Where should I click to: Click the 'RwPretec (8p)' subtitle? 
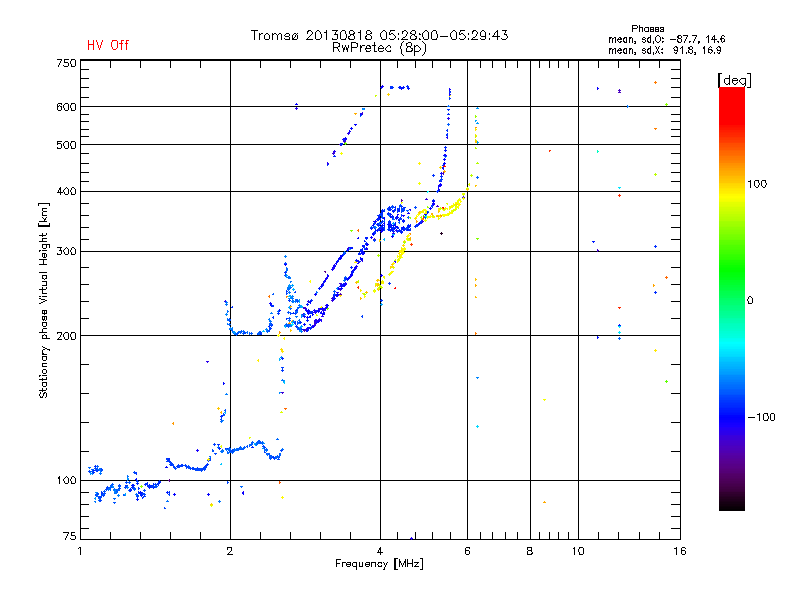(379, 48)
